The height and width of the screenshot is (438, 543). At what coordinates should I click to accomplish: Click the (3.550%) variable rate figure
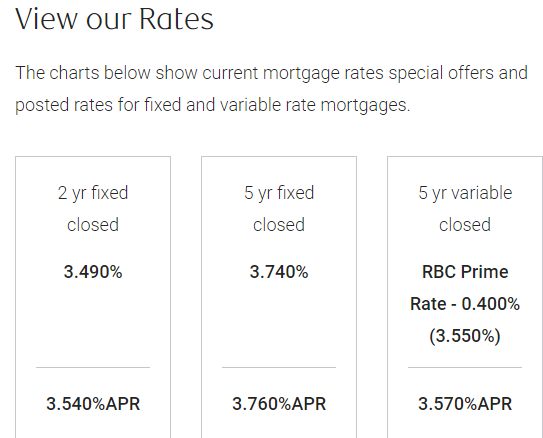(x=465, y=336)
